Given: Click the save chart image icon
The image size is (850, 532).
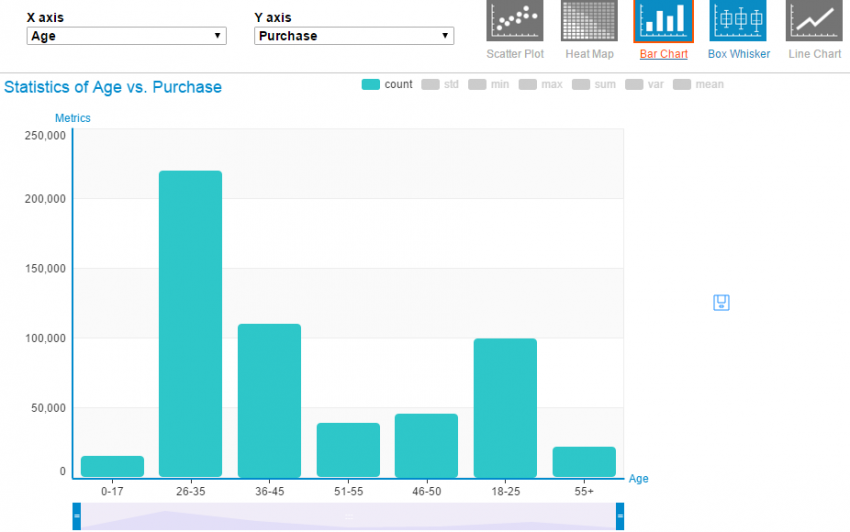Looking at the screenshot, I should (x=721, y=302).
